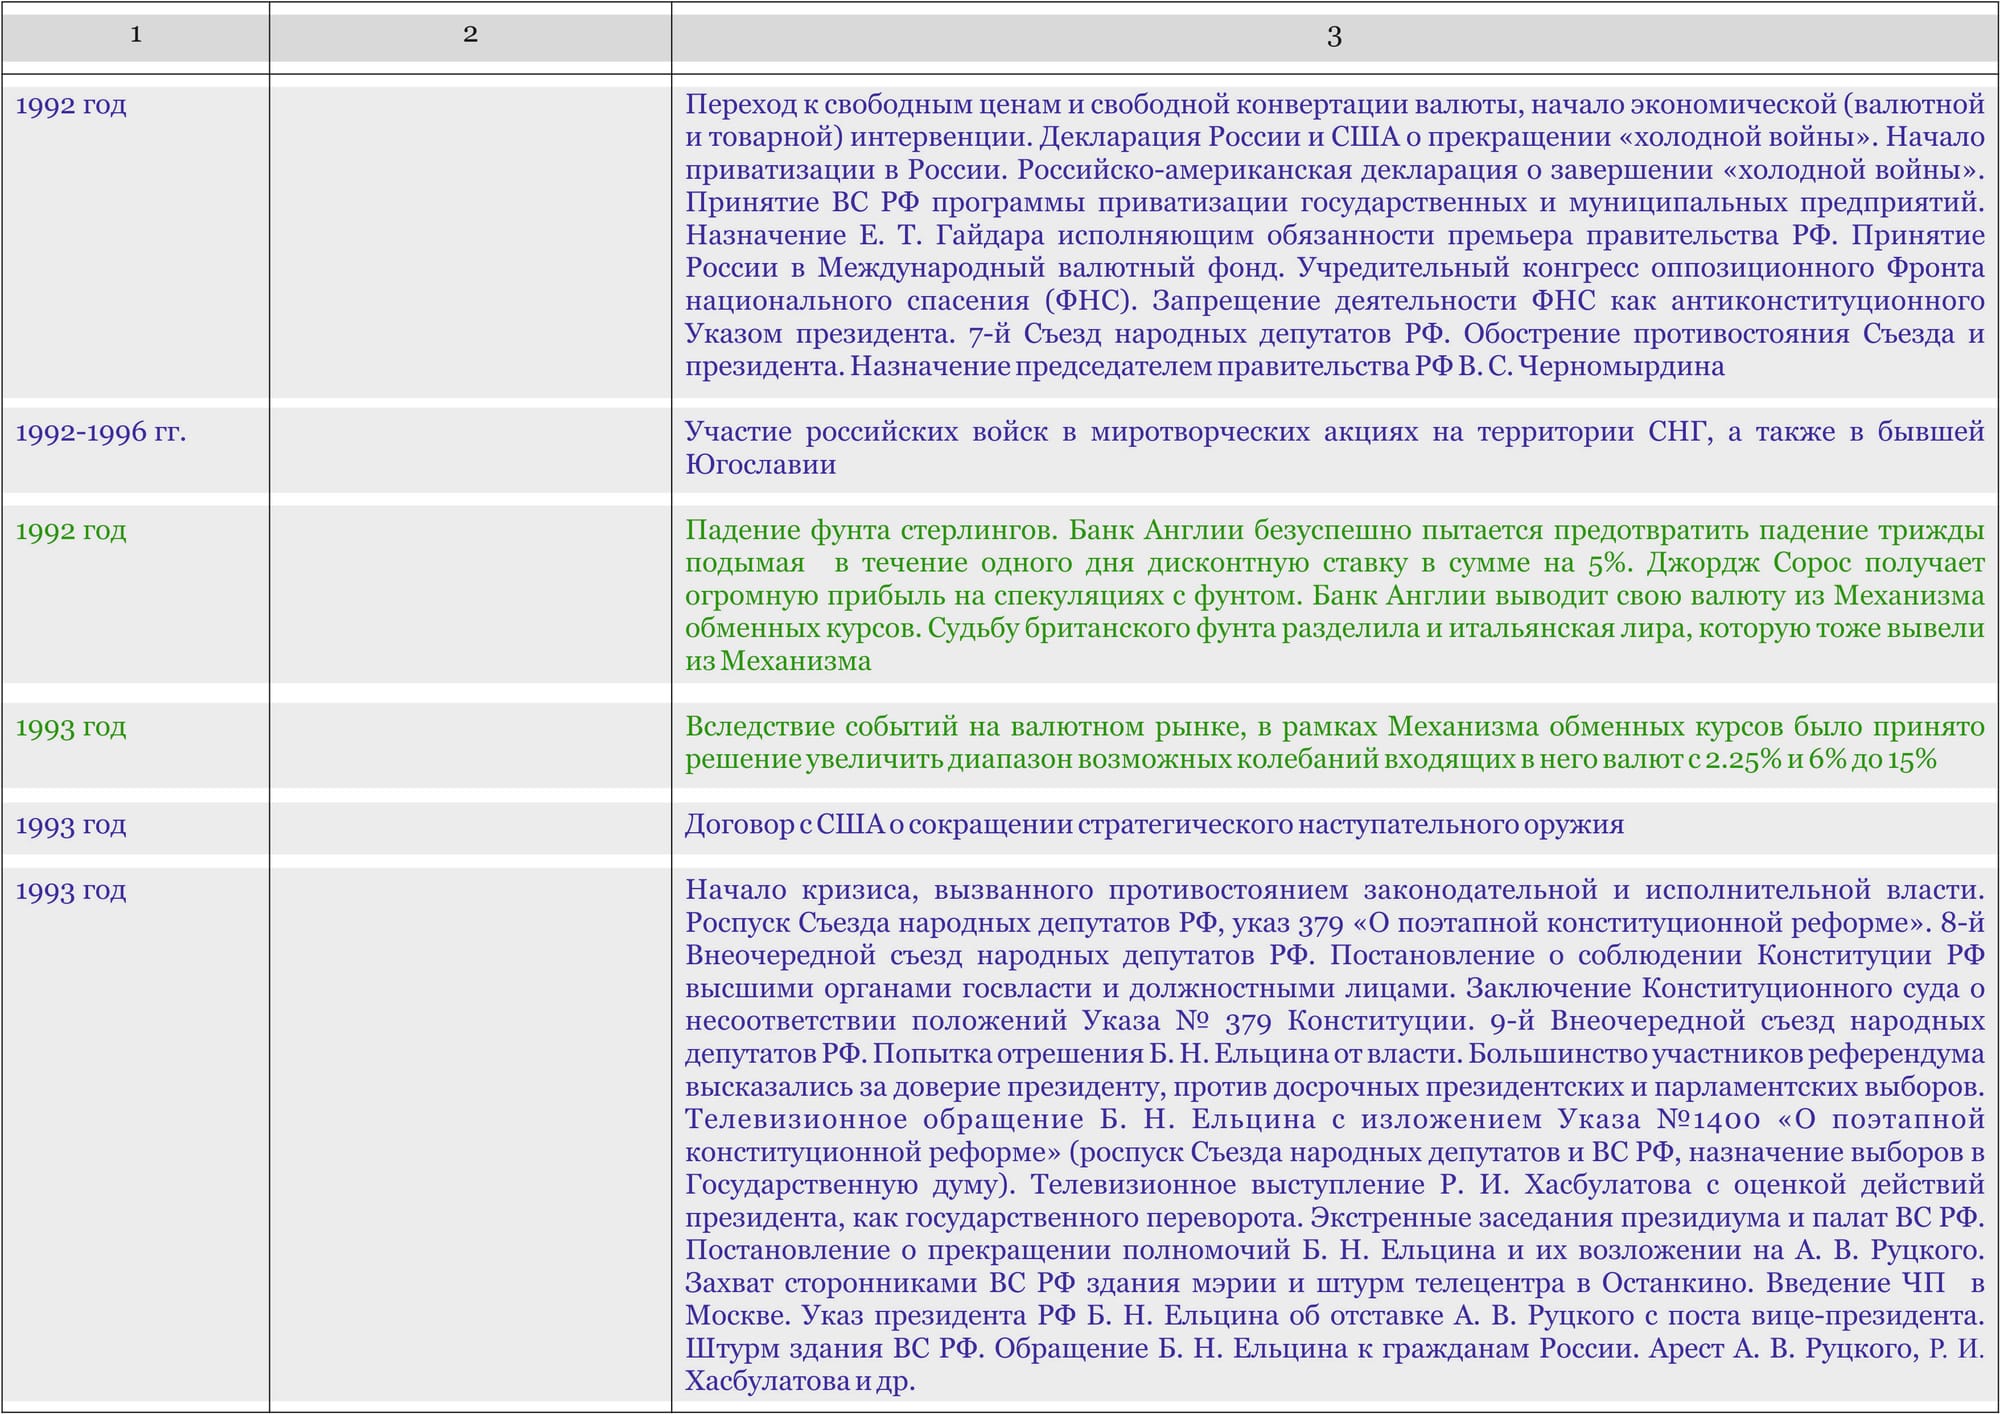Click the text 'Назначение Е. Т. Гайдара'
The image size is (2000, 1414).
864,236
